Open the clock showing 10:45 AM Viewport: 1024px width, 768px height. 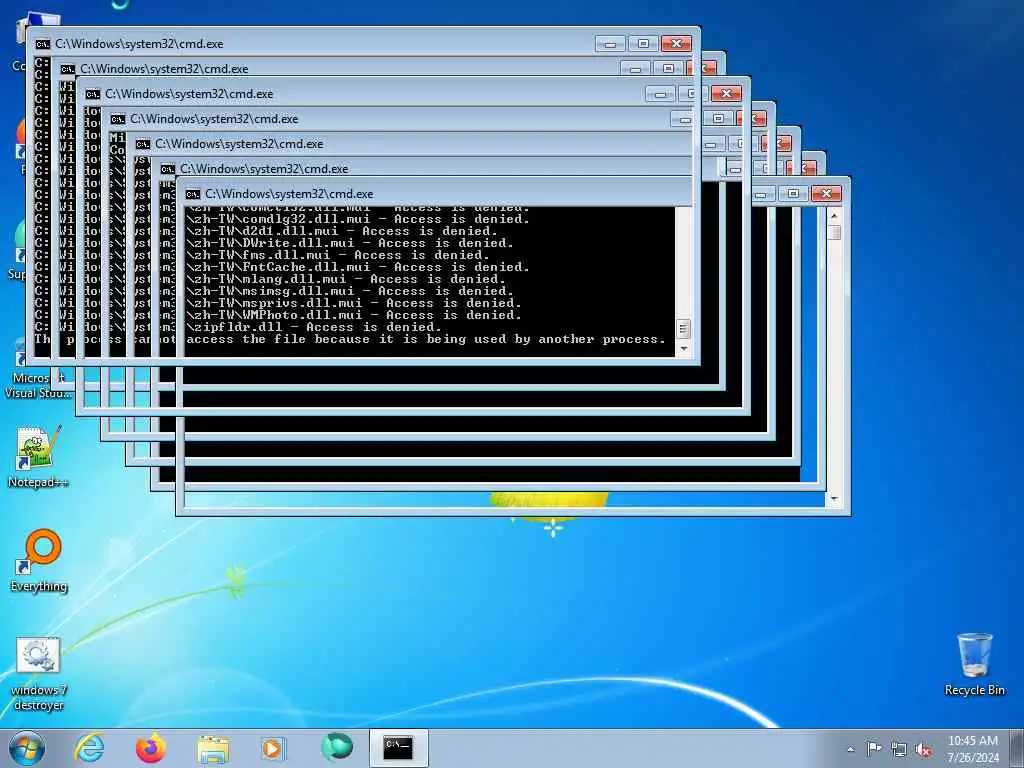973,748
